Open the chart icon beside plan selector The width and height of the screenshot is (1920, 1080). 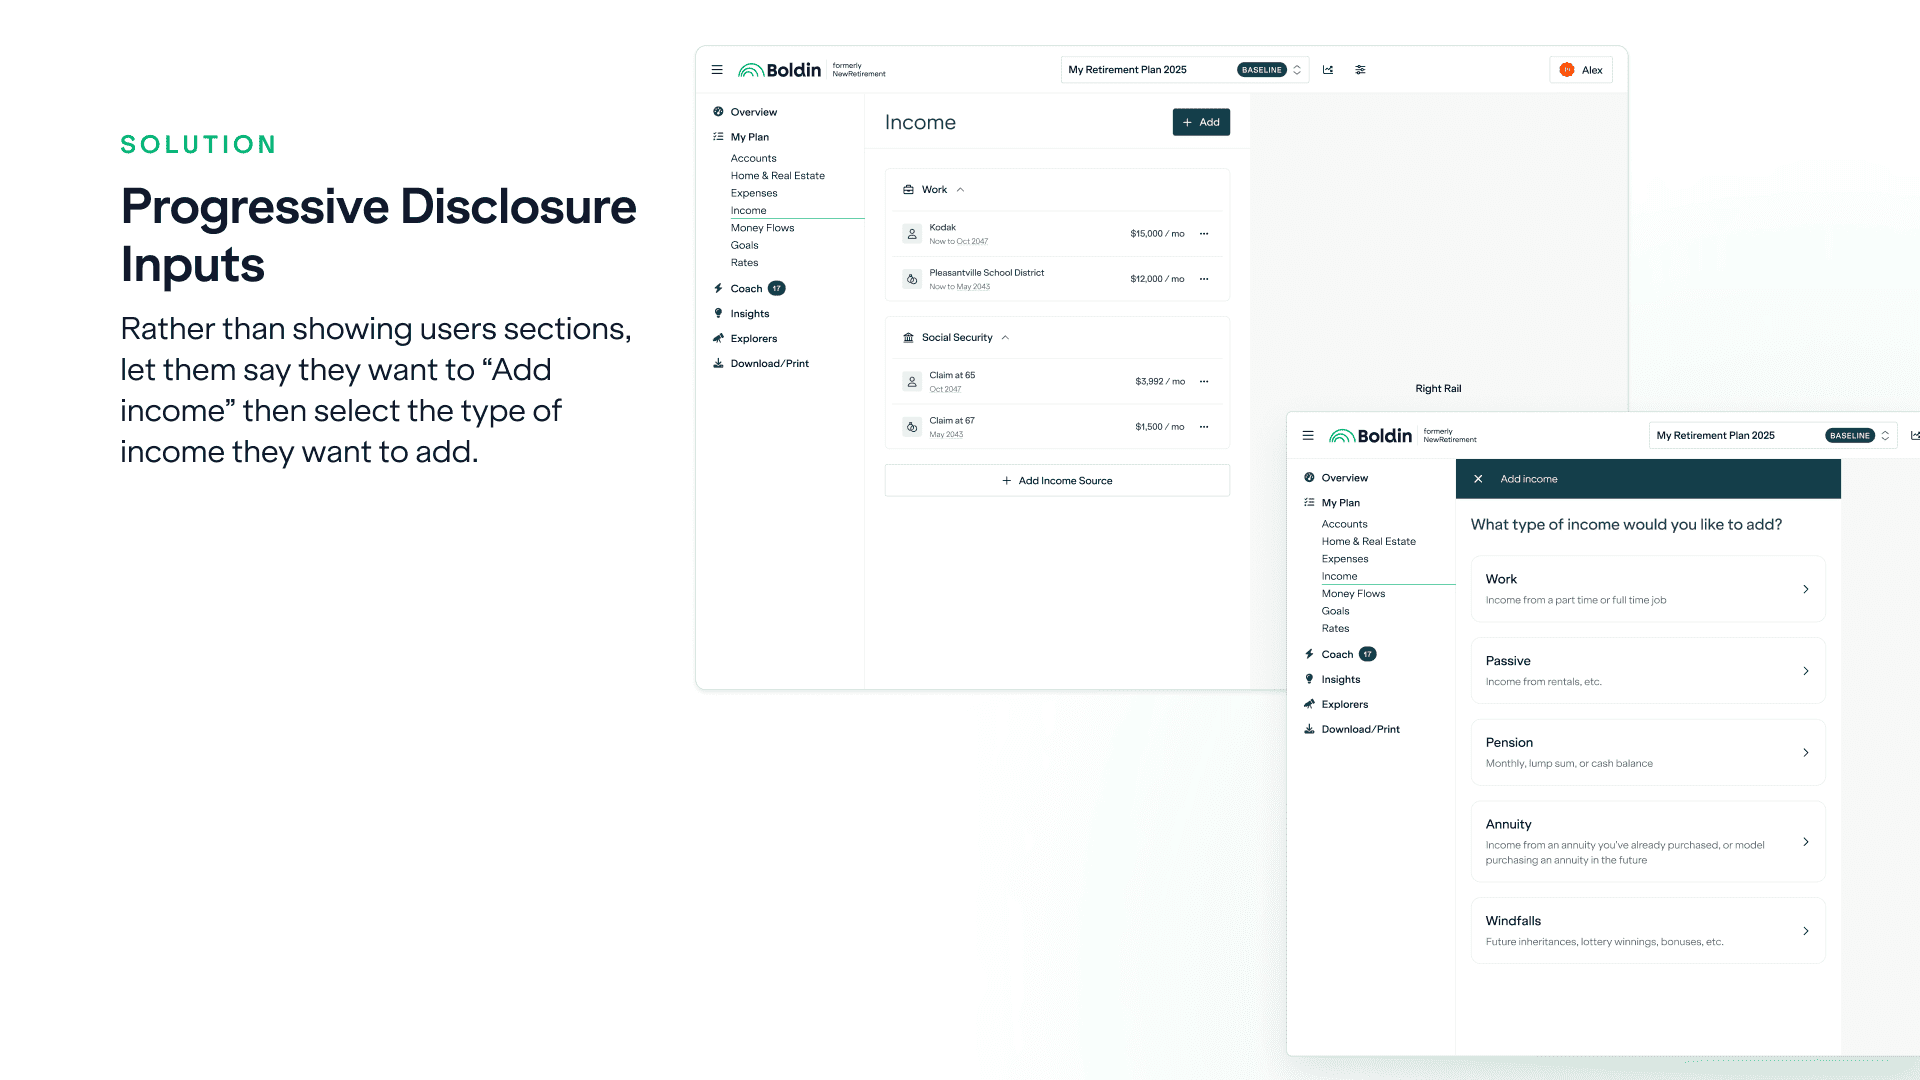coord(1328,70)
